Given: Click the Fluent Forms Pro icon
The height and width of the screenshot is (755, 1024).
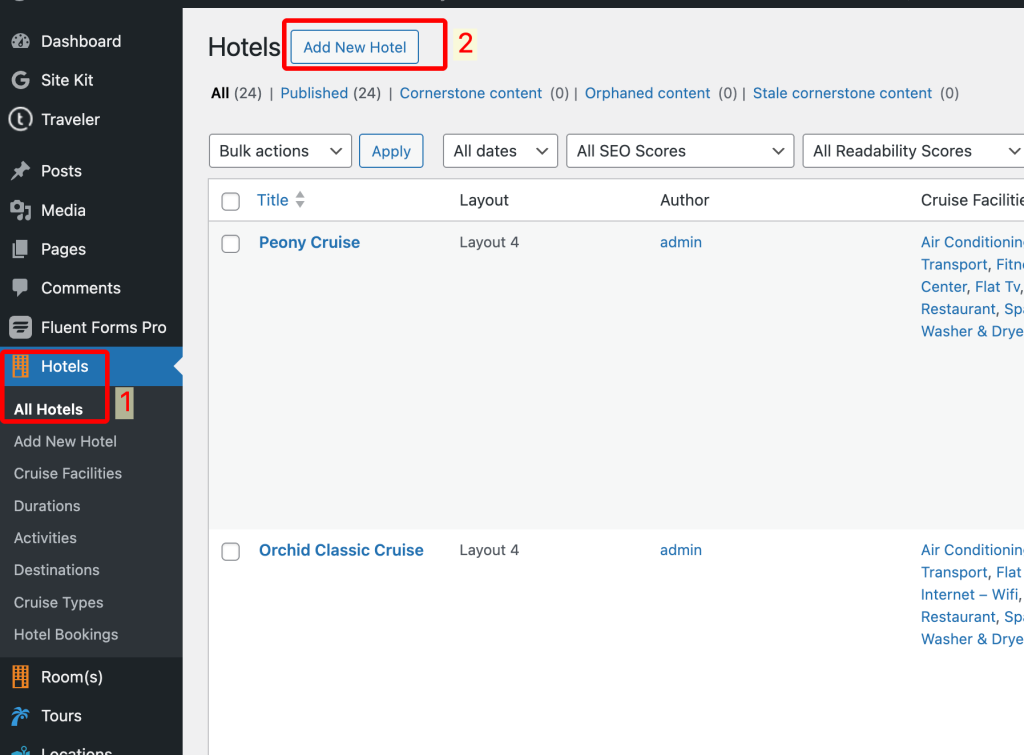Looking at the screenshot, I should coord(20,327).
